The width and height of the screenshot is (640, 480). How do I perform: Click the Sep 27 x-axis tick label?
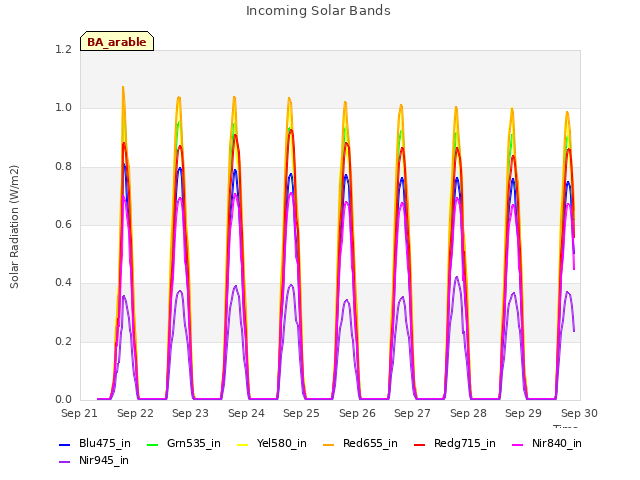click(x=412, y=413)
